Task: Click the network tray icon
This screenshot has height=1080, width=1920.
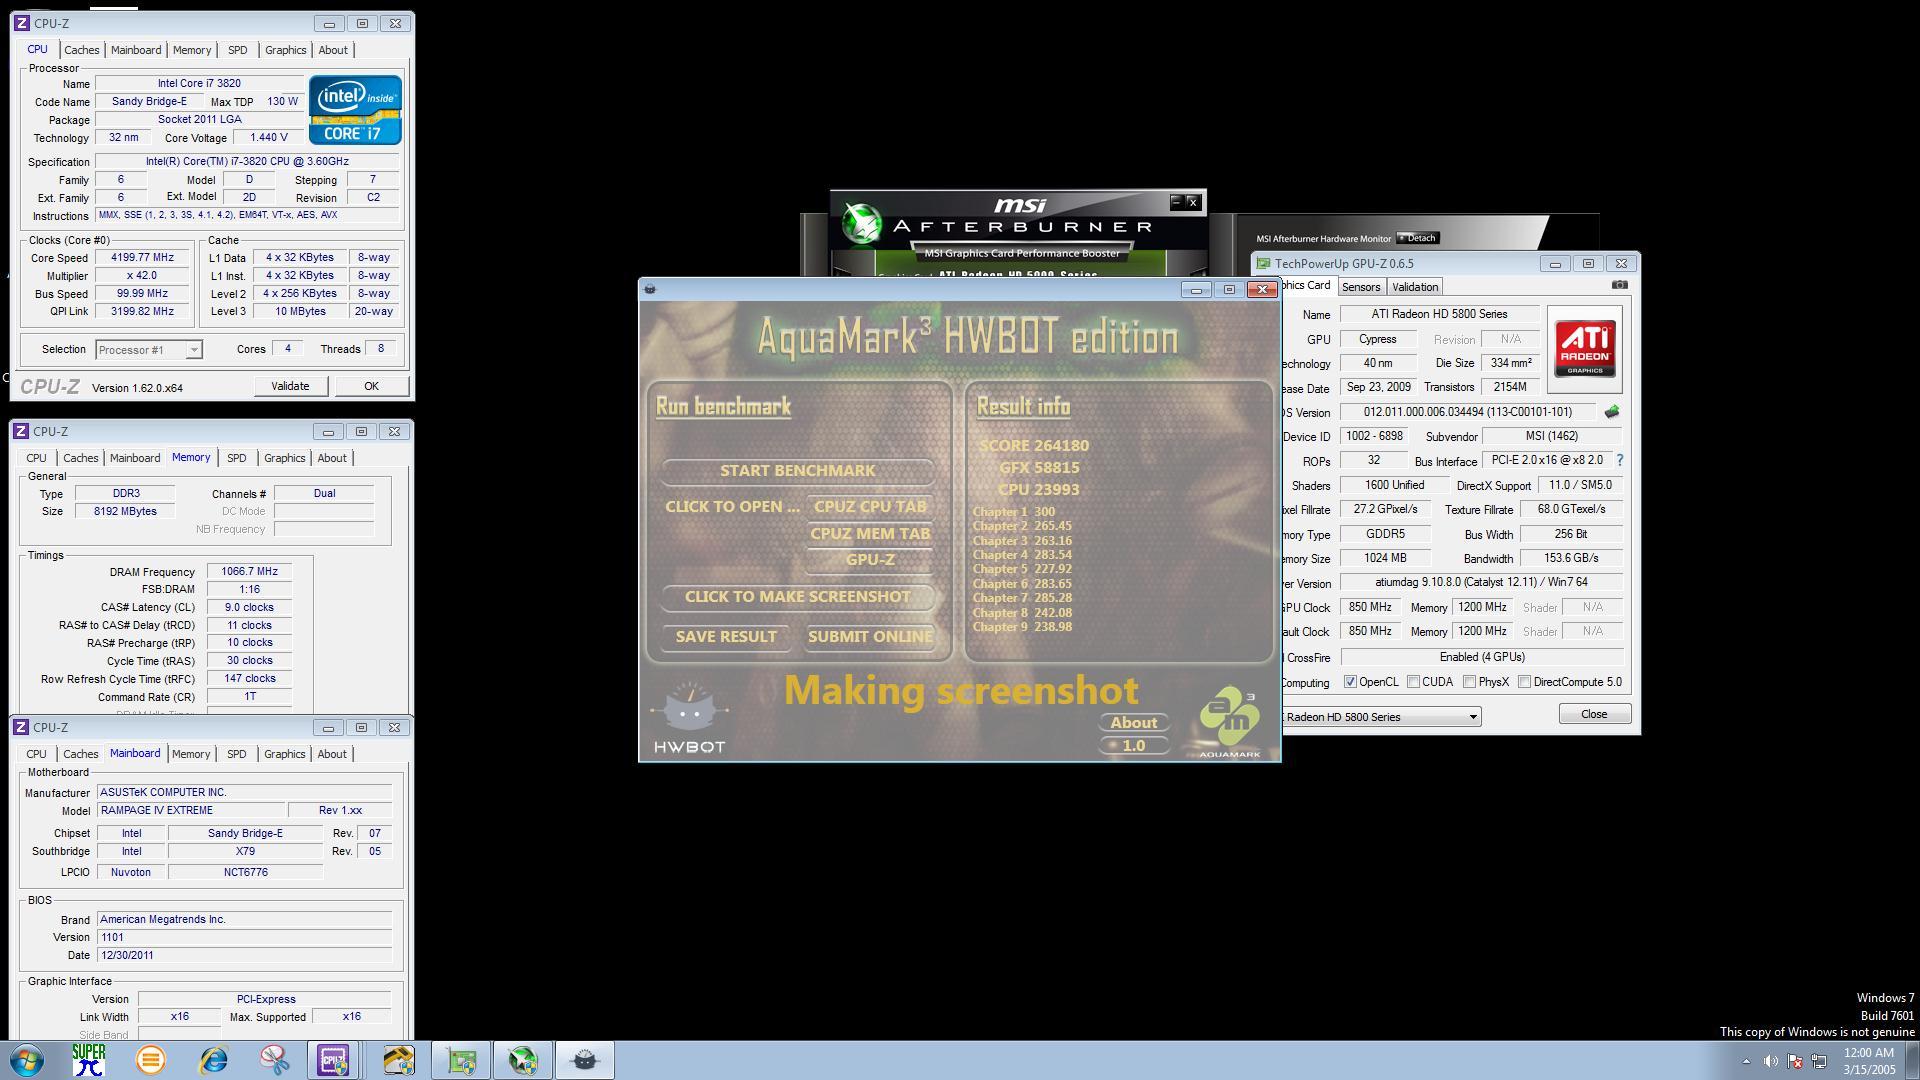Action: point(1819,1061)
